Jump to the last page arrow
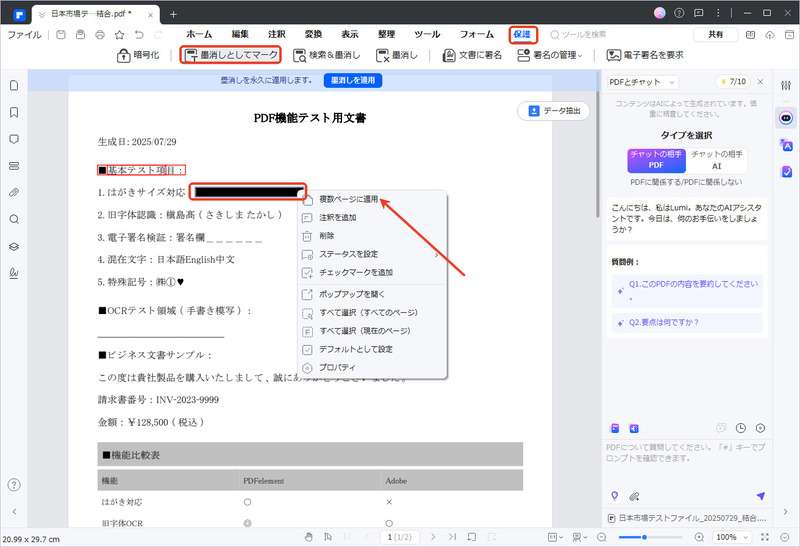 pos(452,537)
